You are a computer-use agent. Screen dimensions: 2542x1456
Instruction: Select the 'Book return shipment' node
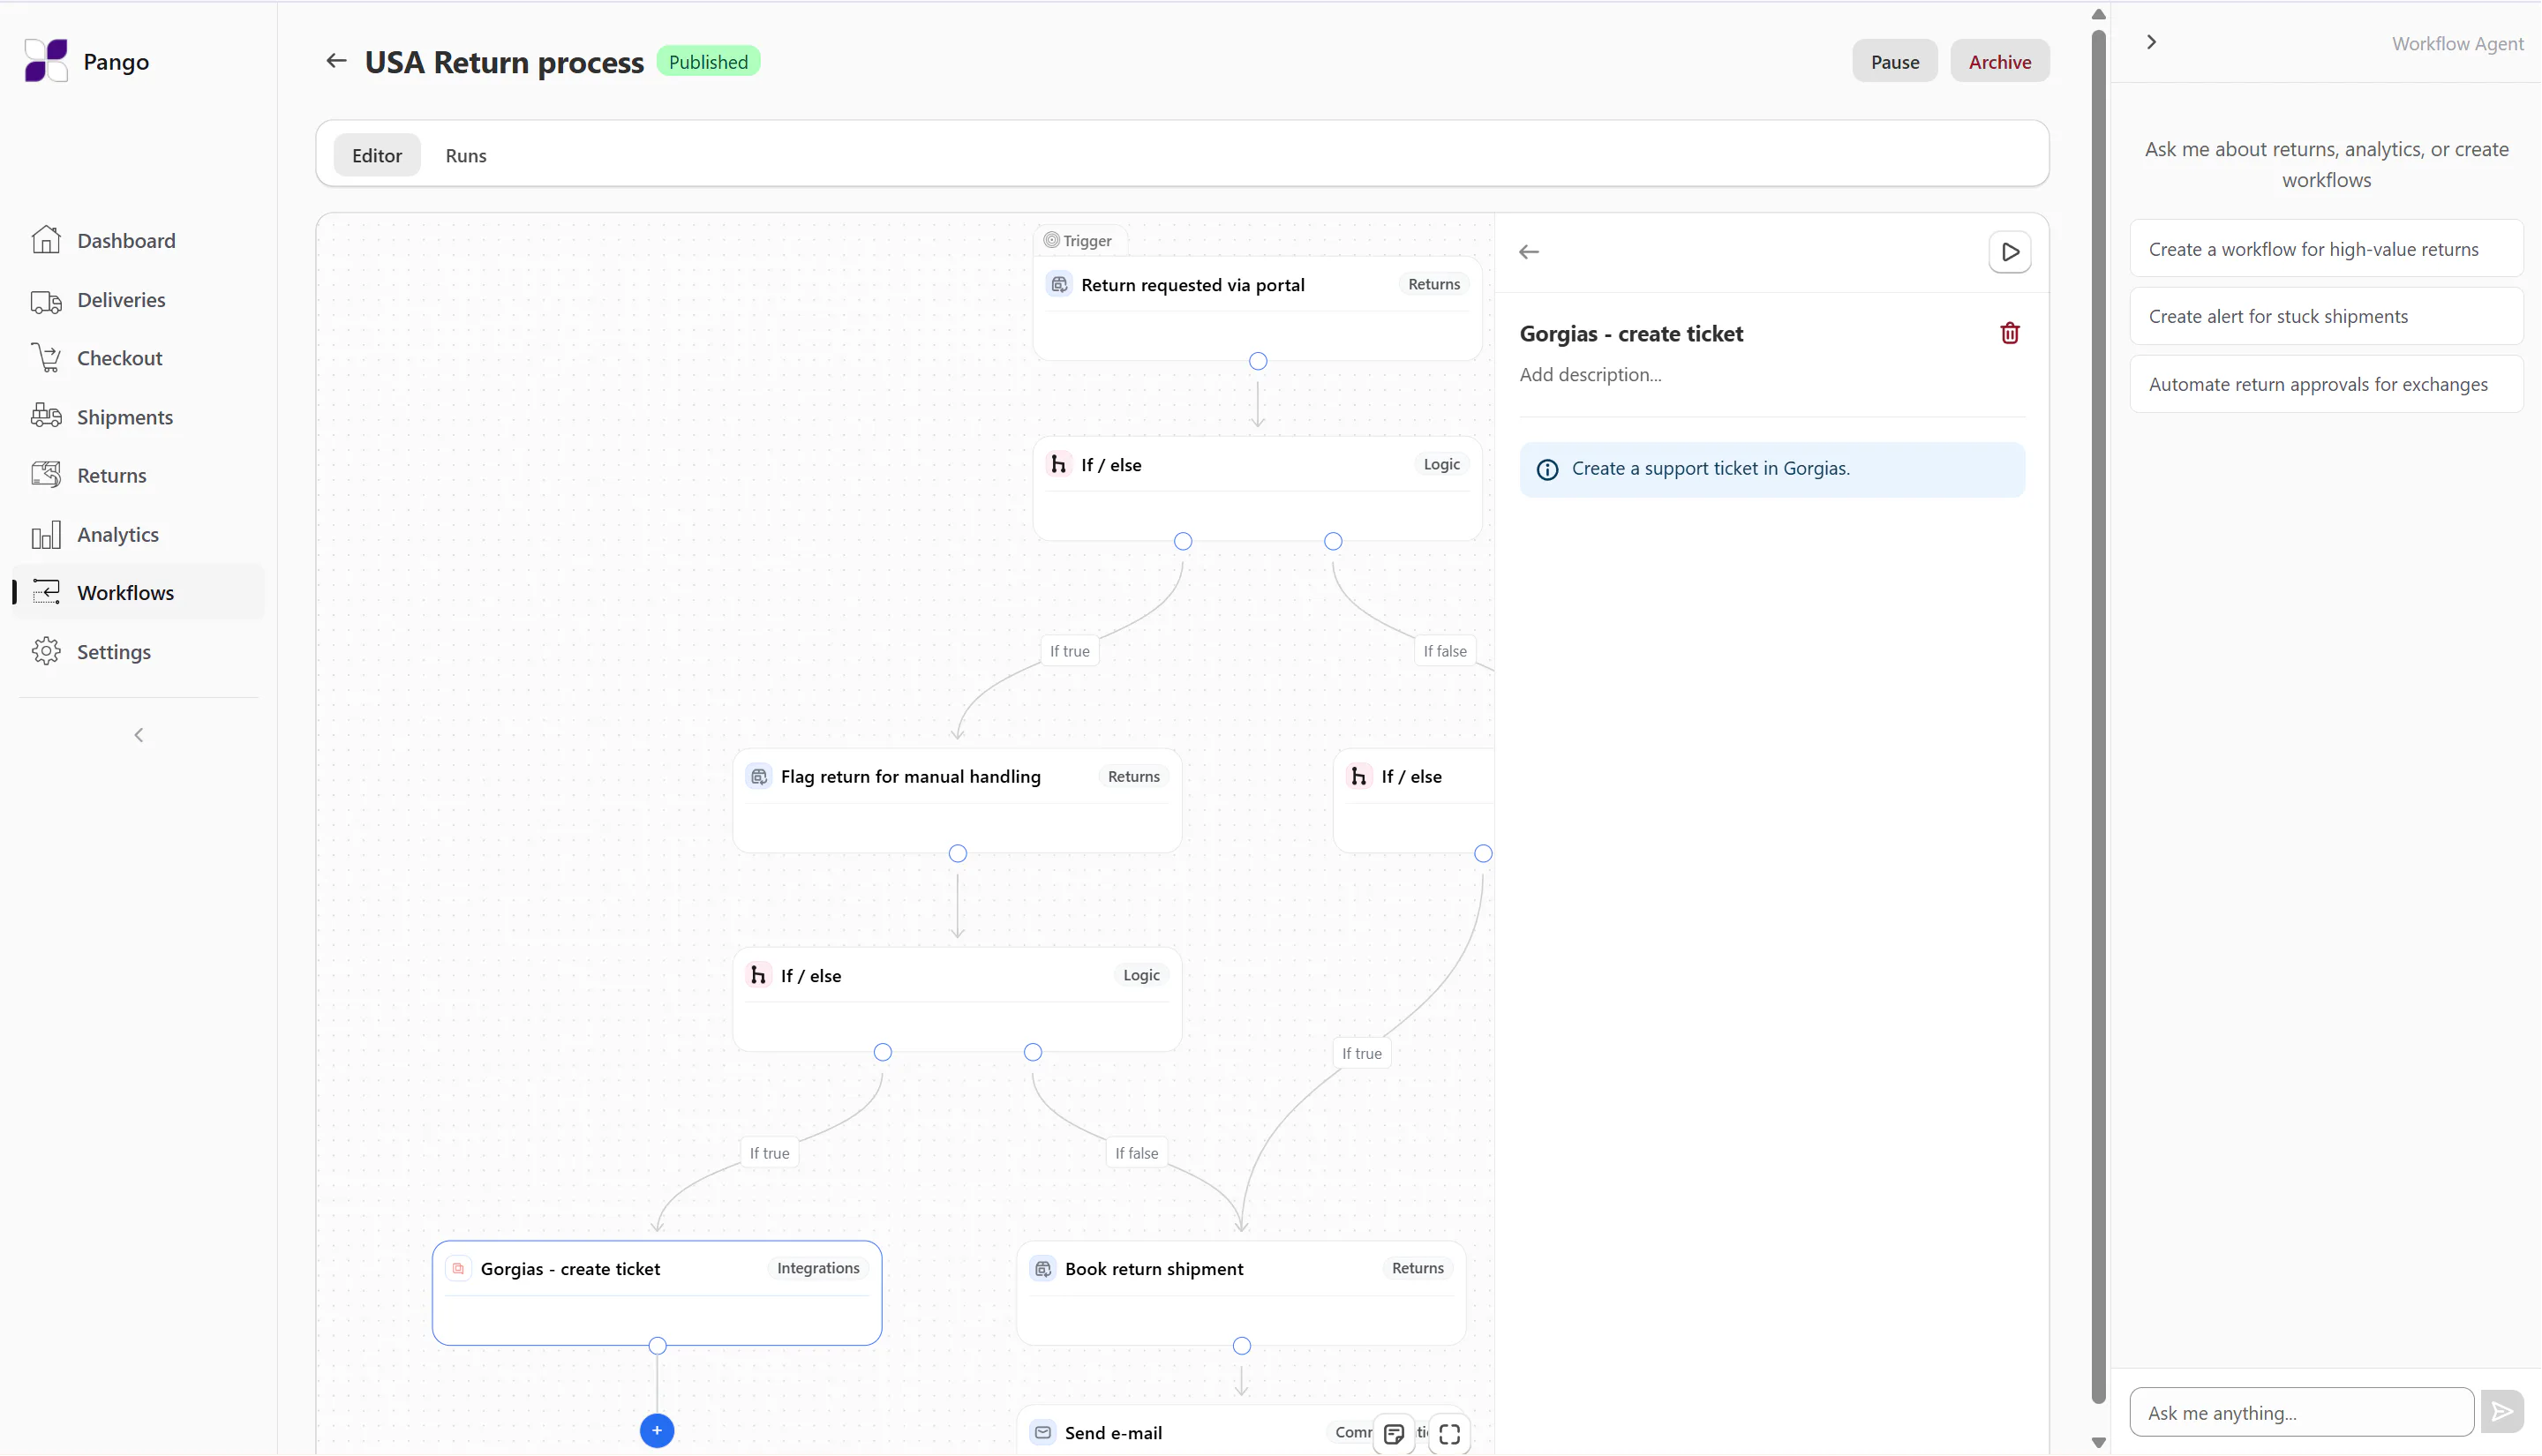(1241, 1293)
